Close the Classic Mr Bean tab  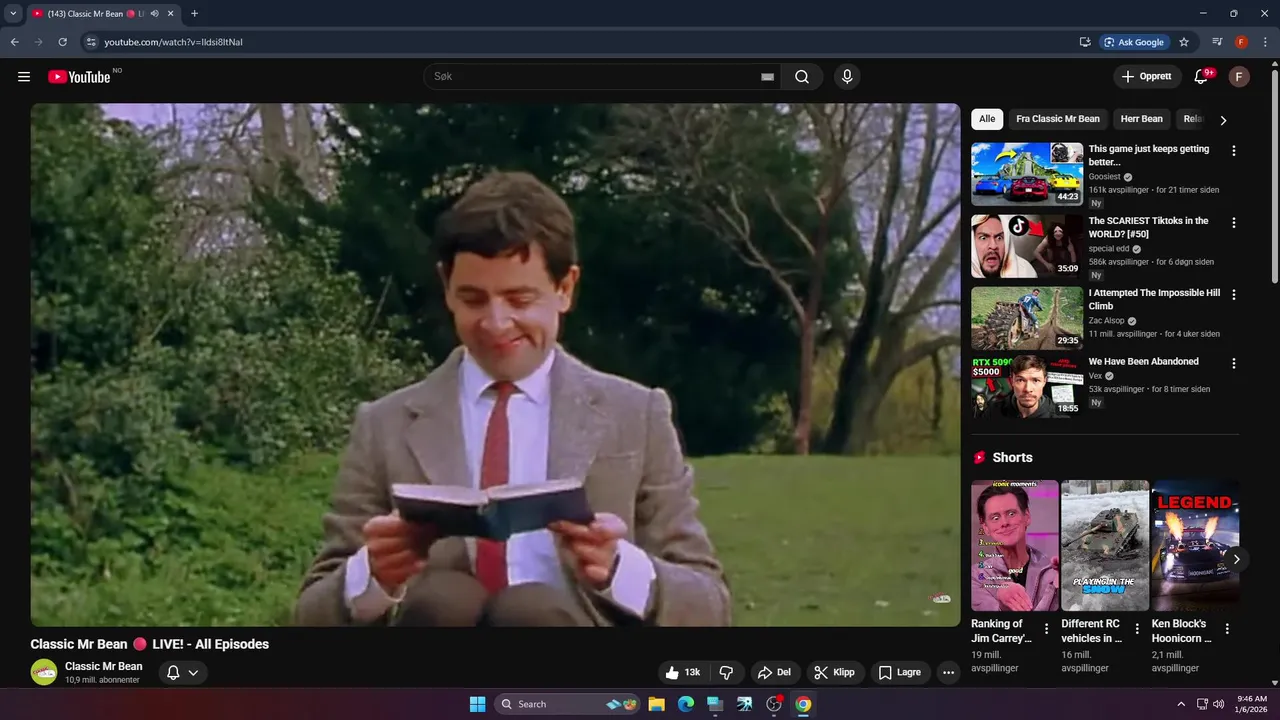(x=171, y=14)
